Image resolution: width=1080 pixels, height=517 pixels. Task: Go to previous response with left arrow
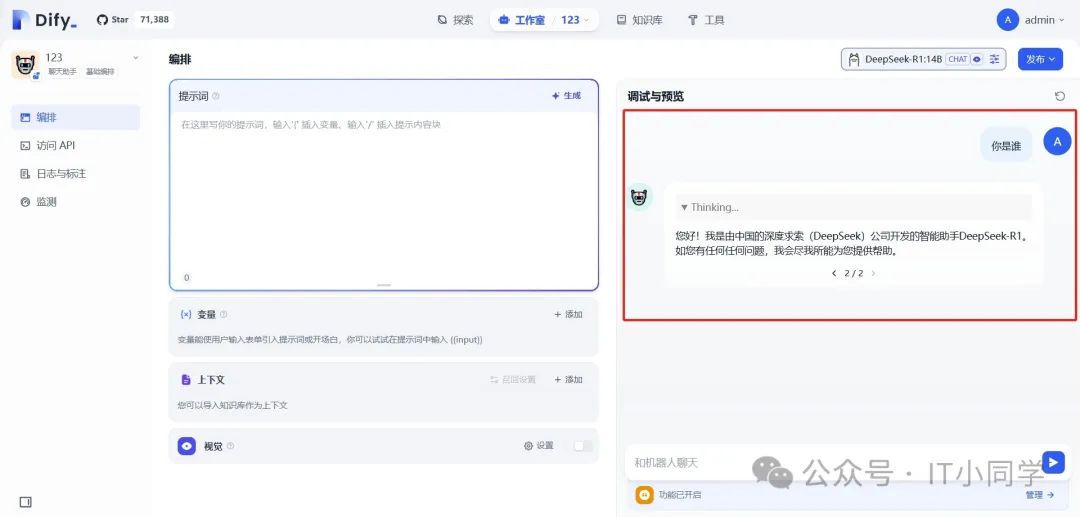click(x=834, y=273)
